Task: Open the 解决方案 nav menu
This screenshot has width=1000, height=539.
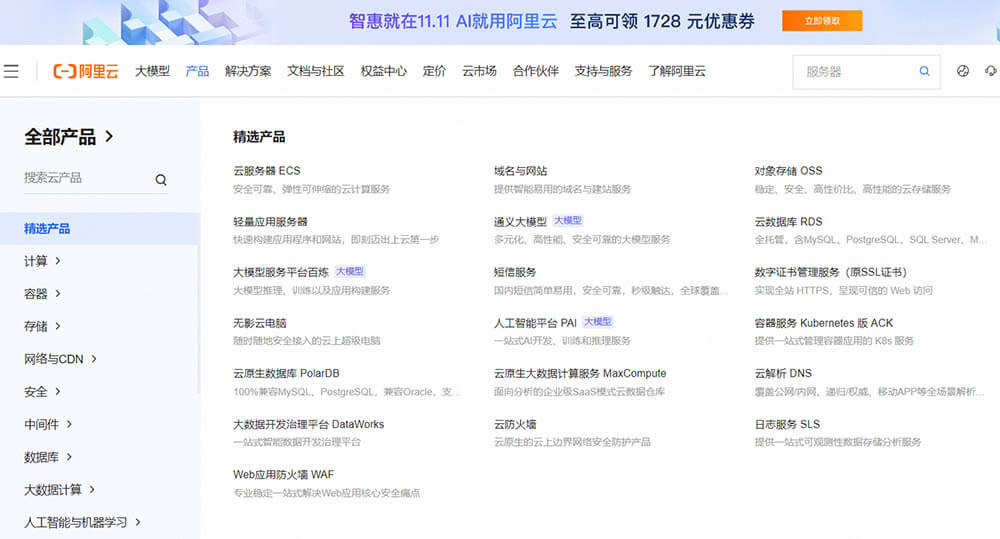Action: coord(248,71)
